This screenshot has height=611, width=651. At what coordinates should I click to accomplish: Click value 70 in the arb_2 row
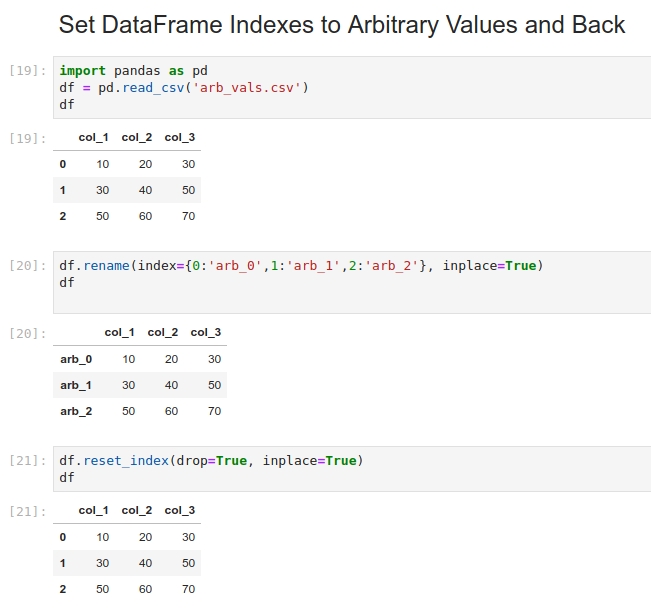coord(214,411)
